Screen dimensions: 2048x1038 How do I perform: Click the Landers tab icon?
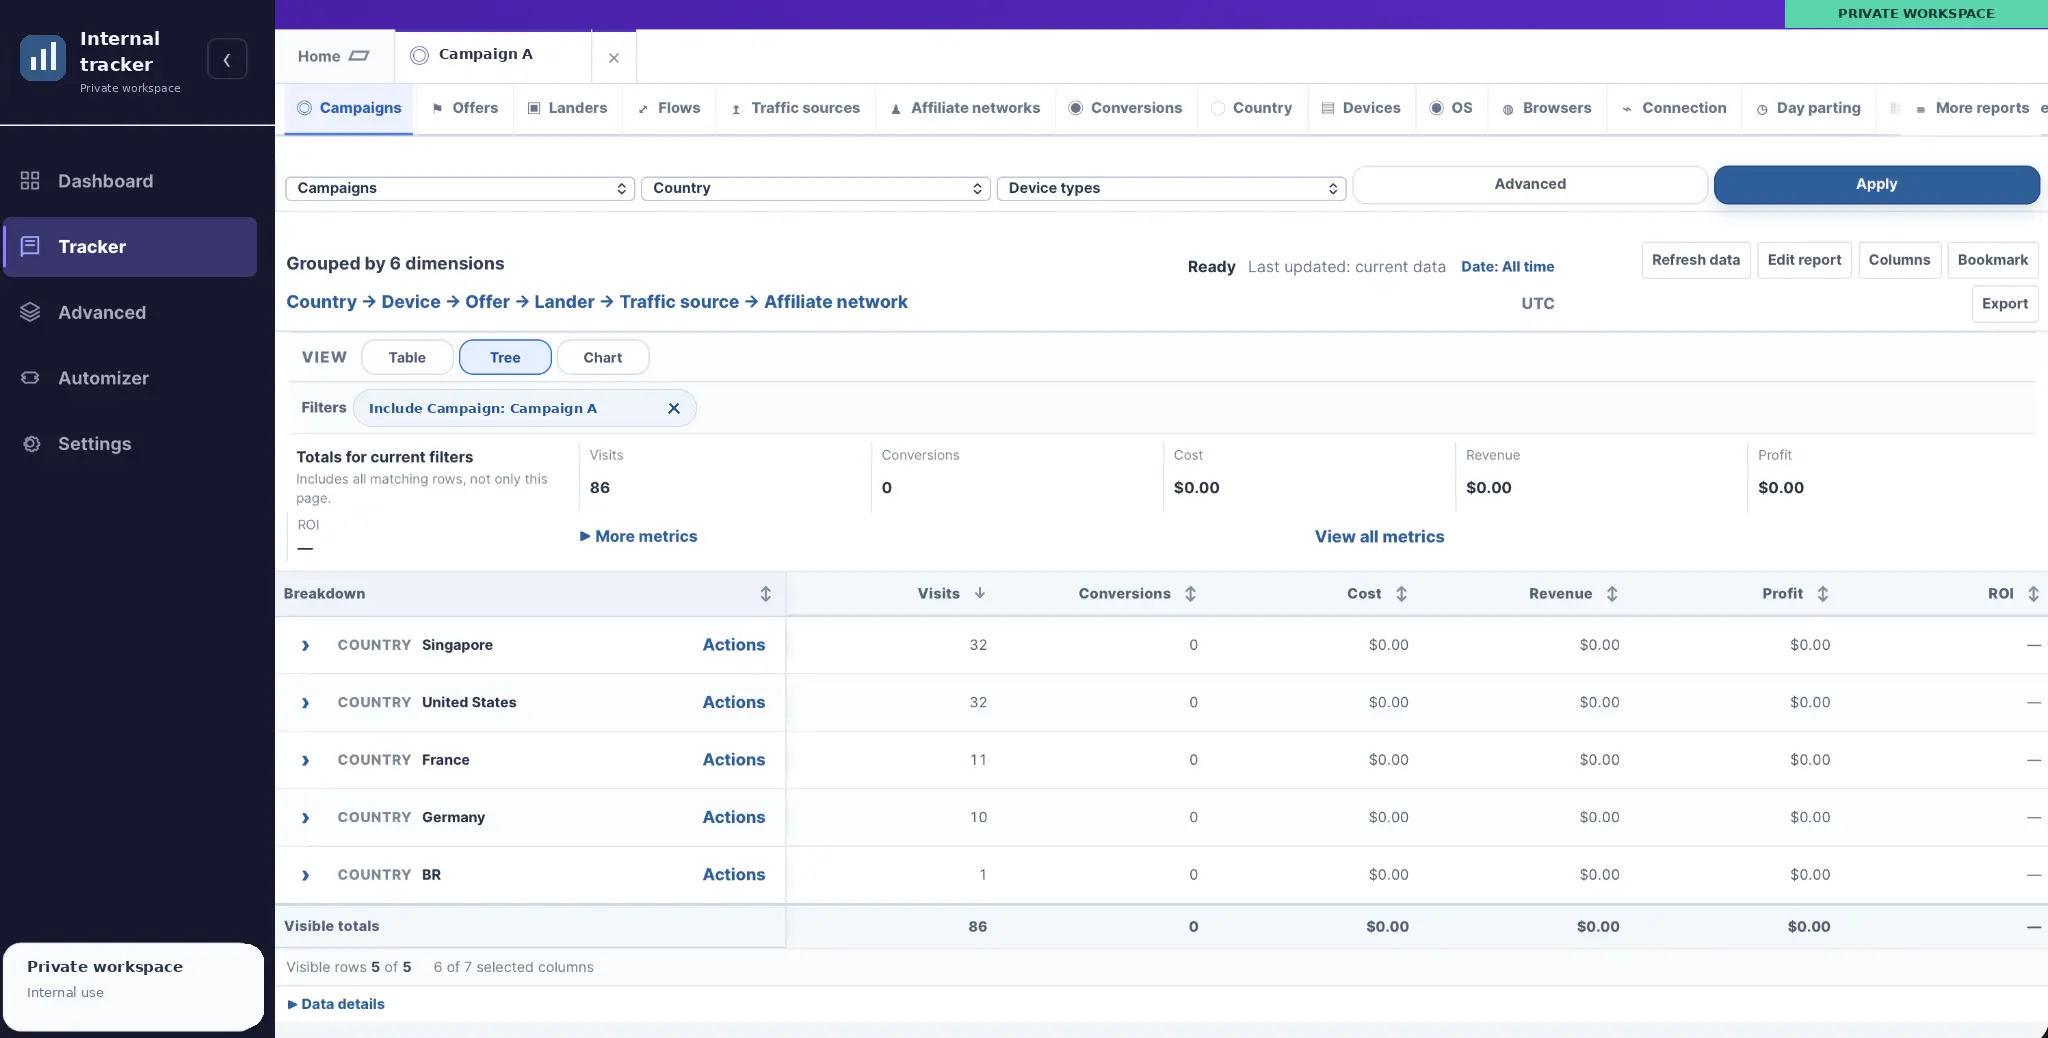[x=534, y=108]
